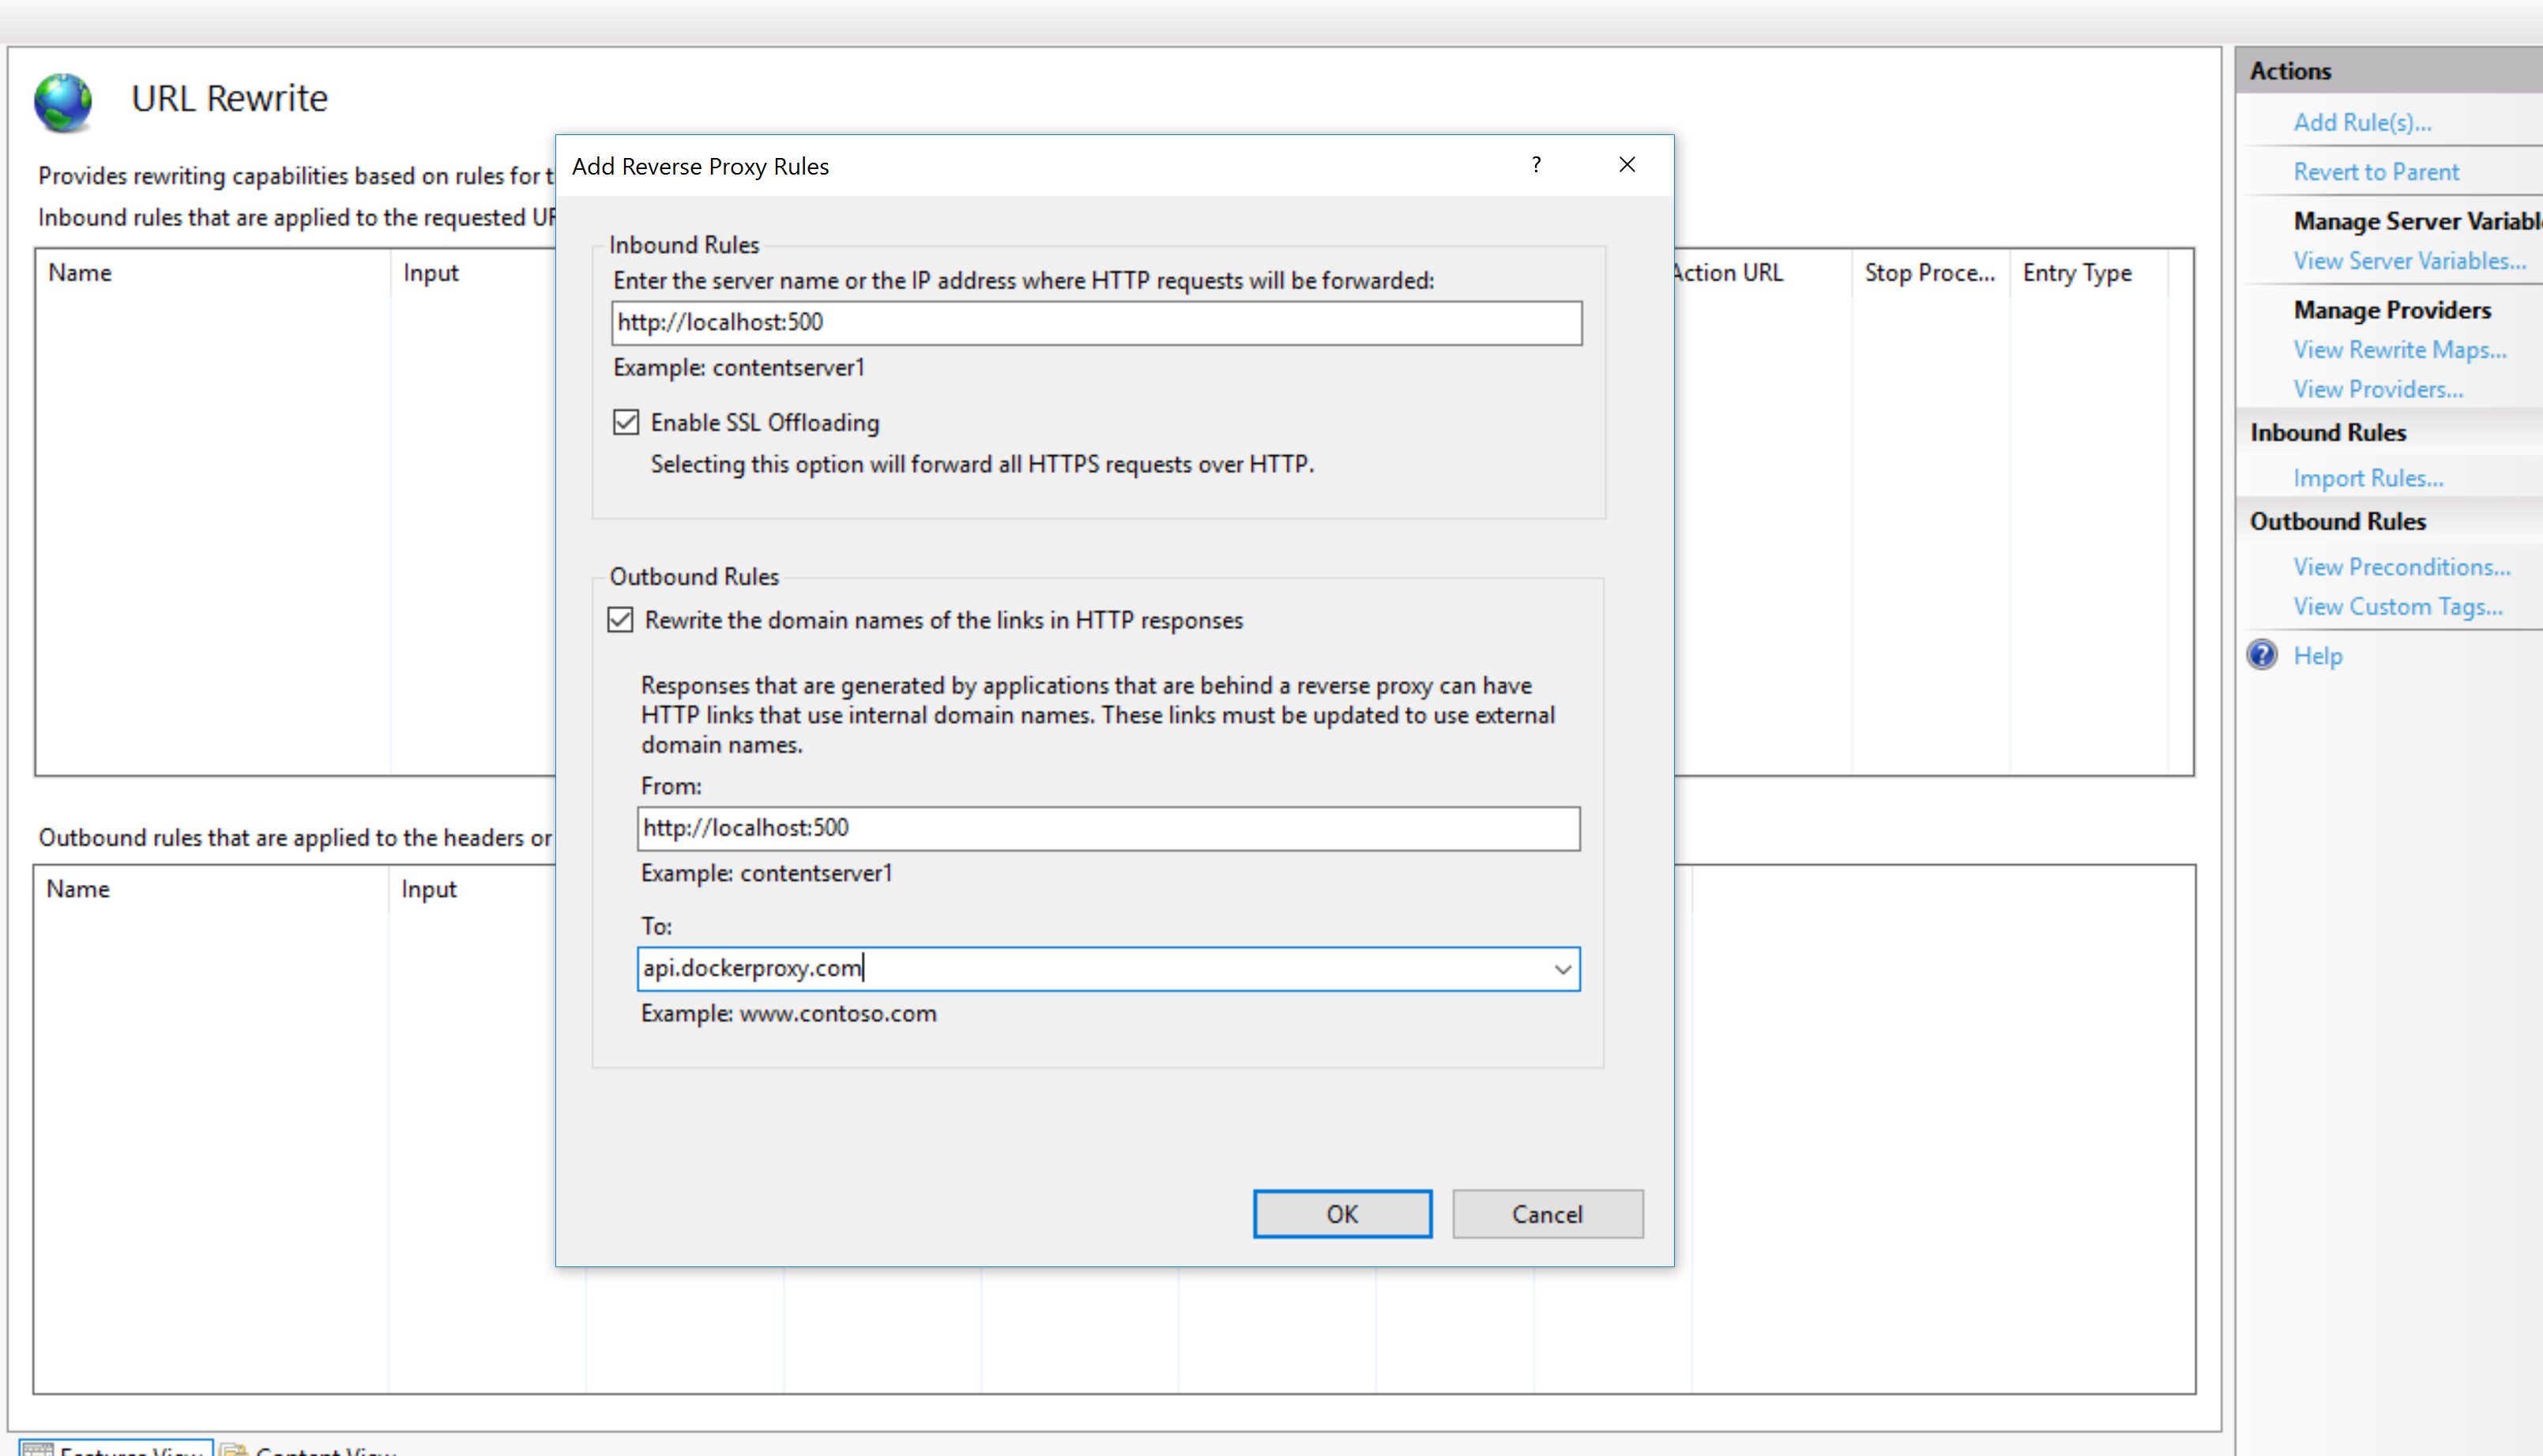
Task: Disable SSL Offloading option
Action: pyautogui.click(x=625, y=423)
